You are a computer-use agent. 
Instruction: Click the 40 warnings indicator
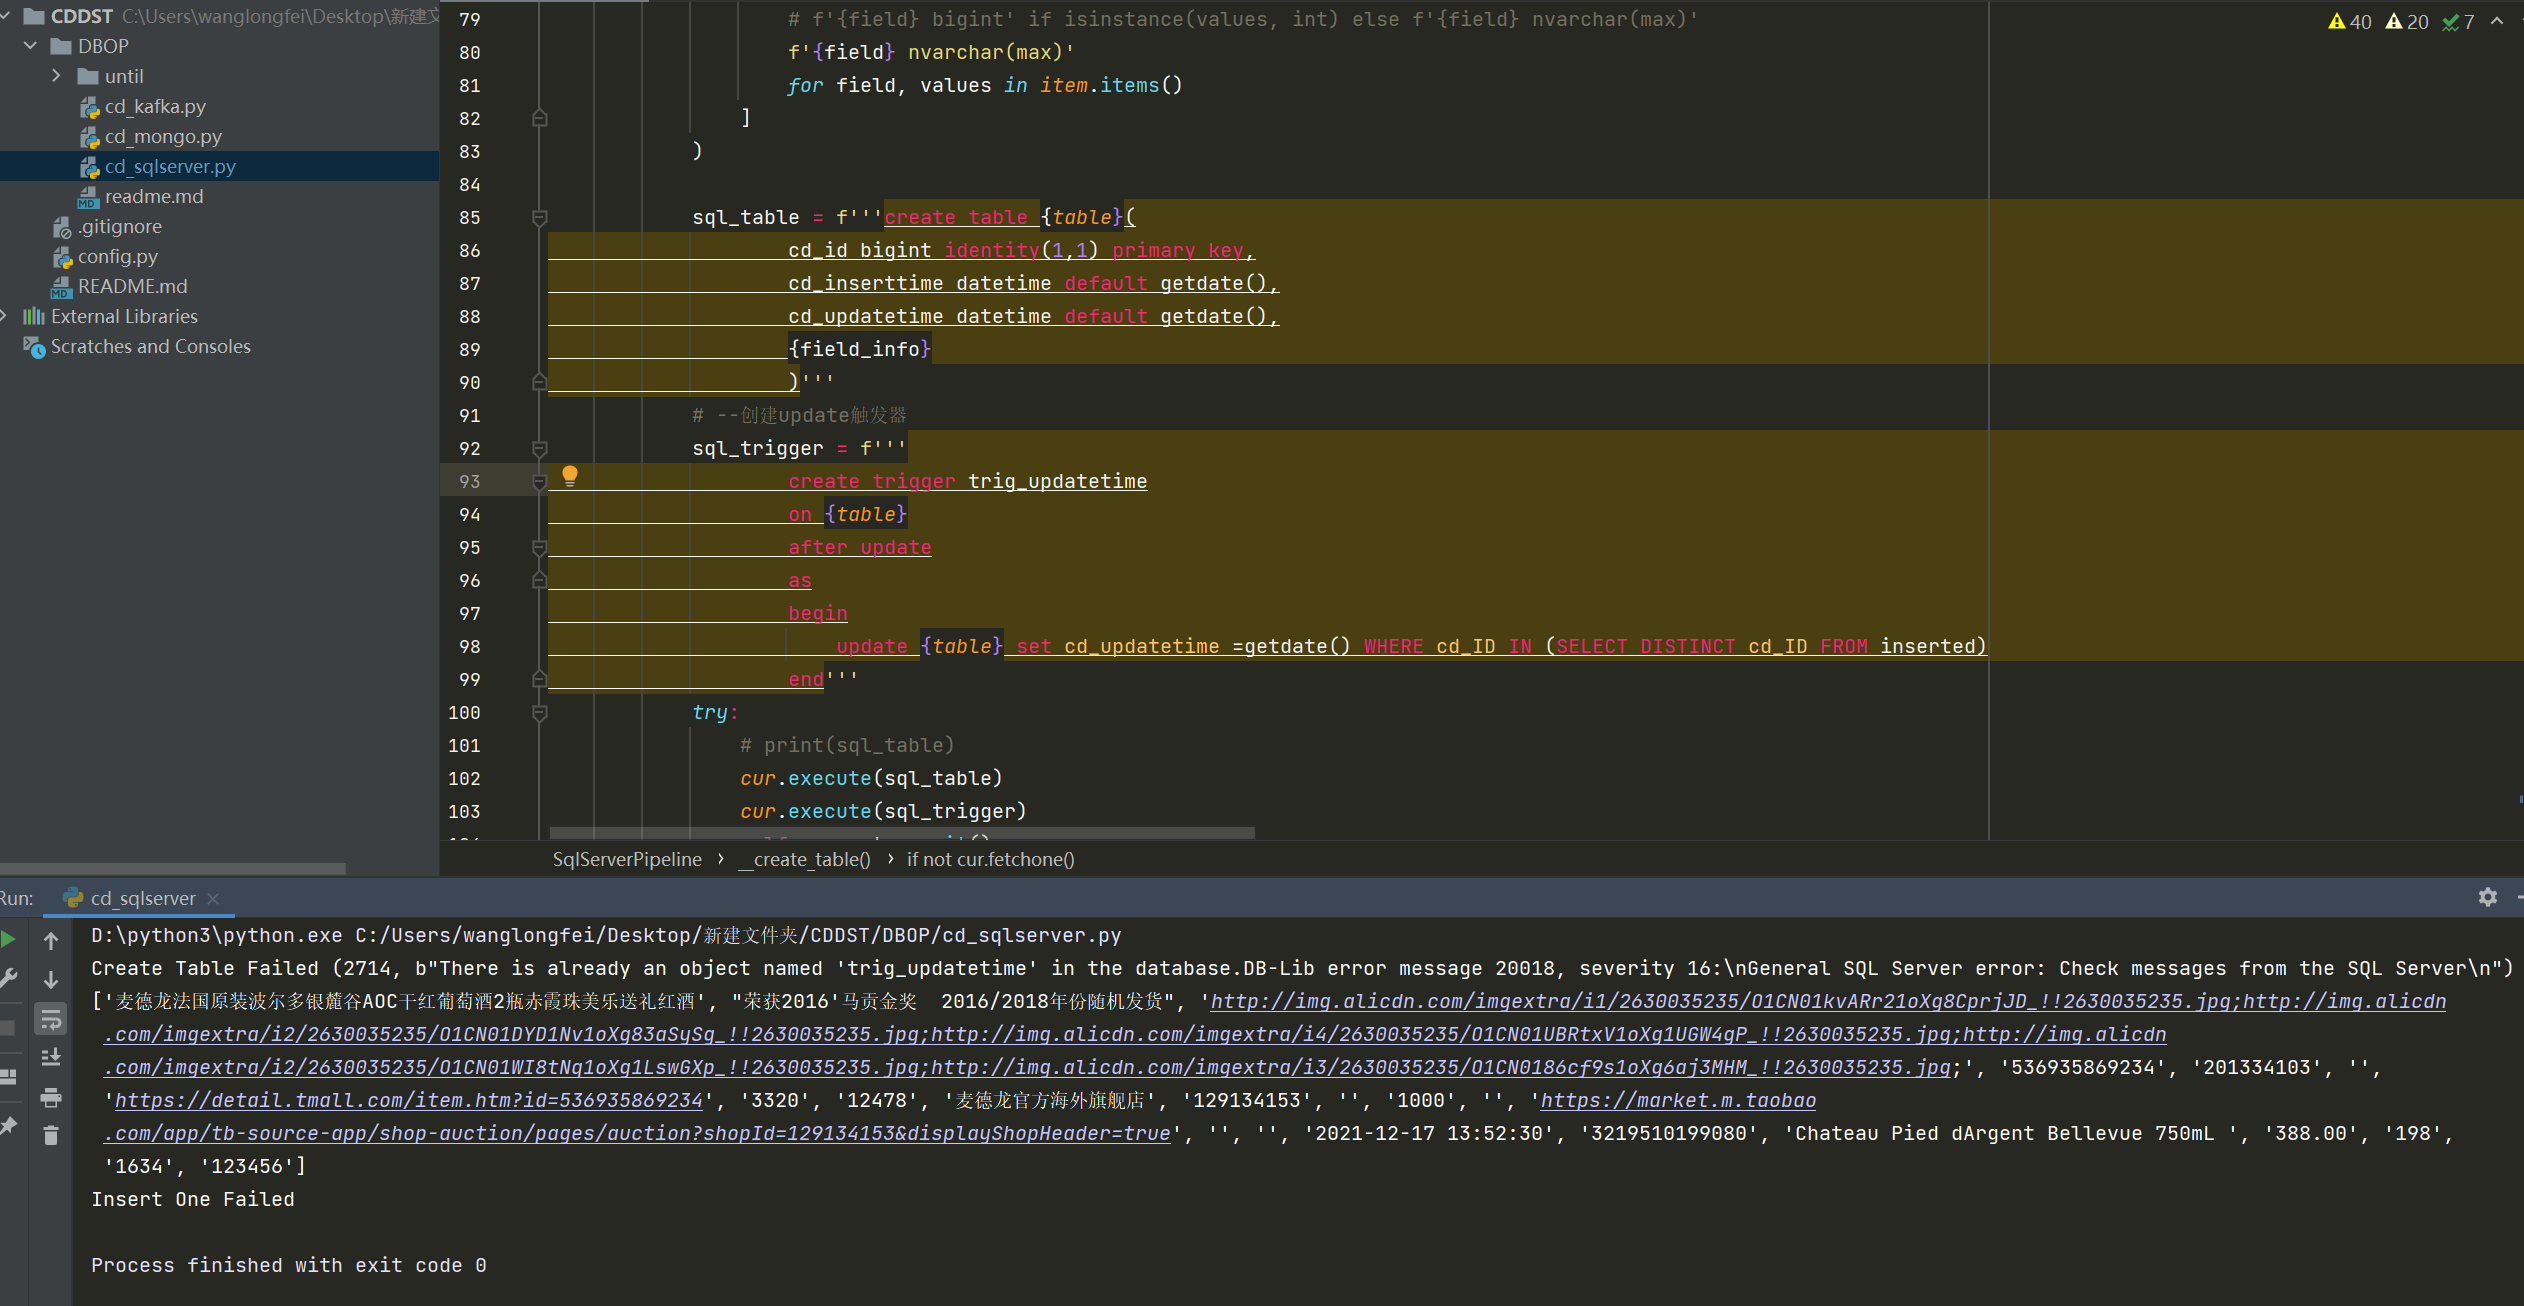2350,22
